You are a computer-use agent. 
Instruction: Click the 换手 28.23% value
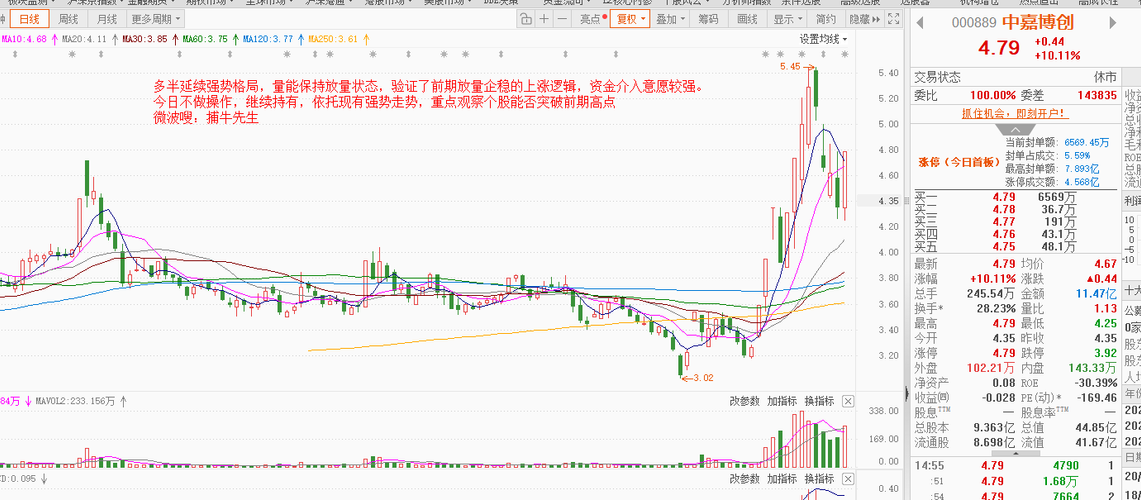(994, 307)
